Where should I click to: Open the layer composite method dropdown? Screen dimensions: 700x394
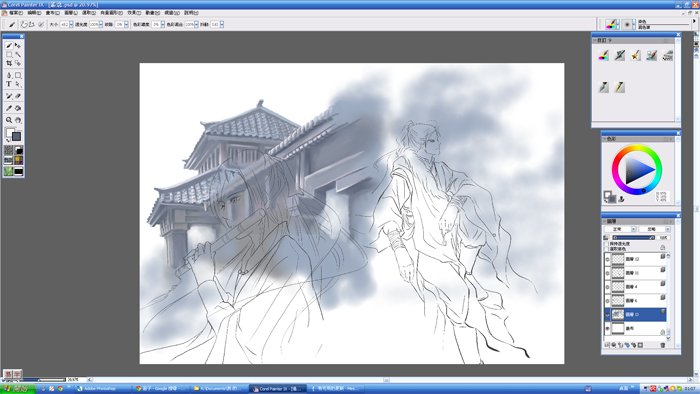click(x=621, y=229)
